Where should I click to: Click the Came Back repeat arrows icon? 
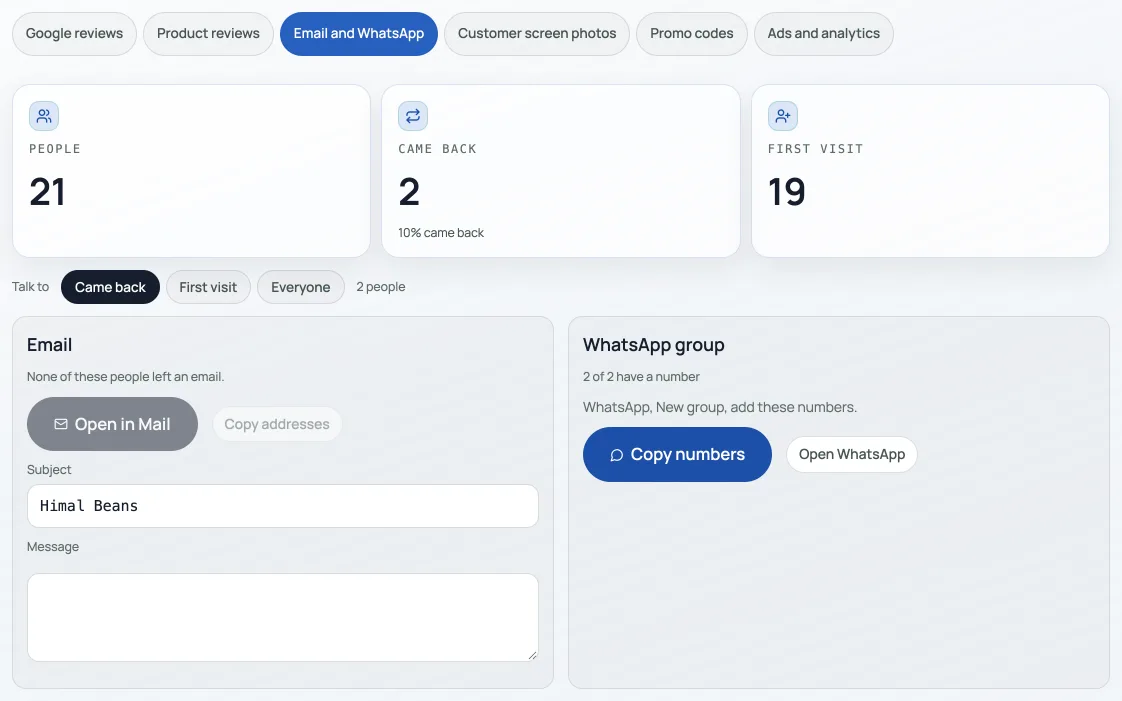pos(413,116)
